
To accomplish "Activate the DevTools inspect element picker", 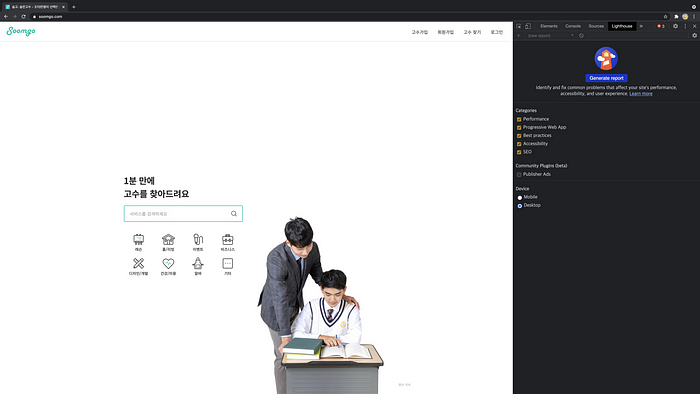I will [519, 26].
